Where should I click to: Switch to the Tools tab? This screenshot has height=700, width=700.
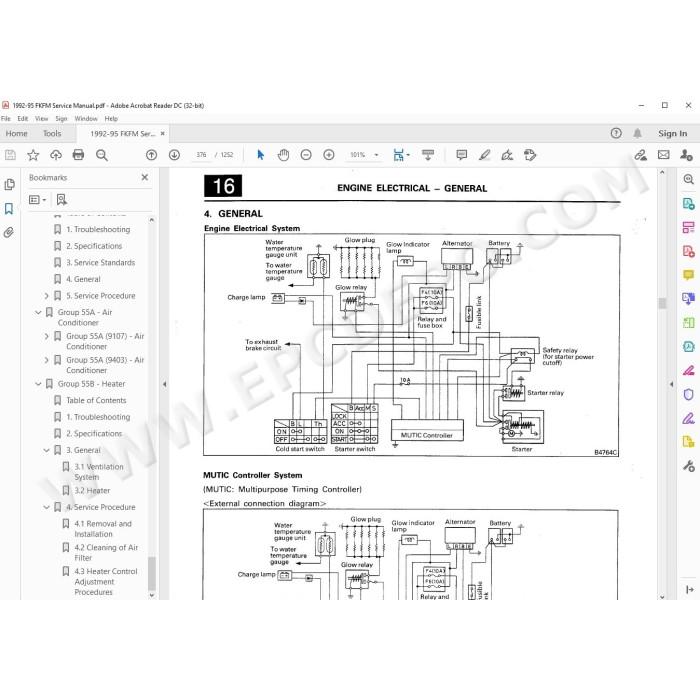pos(52,133)
